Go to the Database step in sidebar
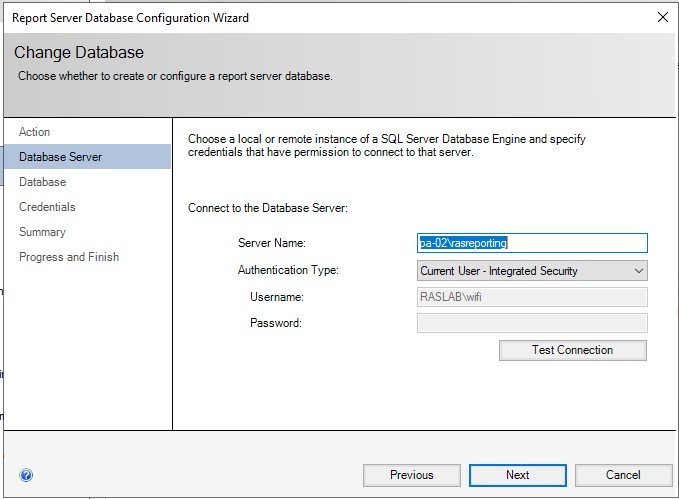 pos(43,182)
